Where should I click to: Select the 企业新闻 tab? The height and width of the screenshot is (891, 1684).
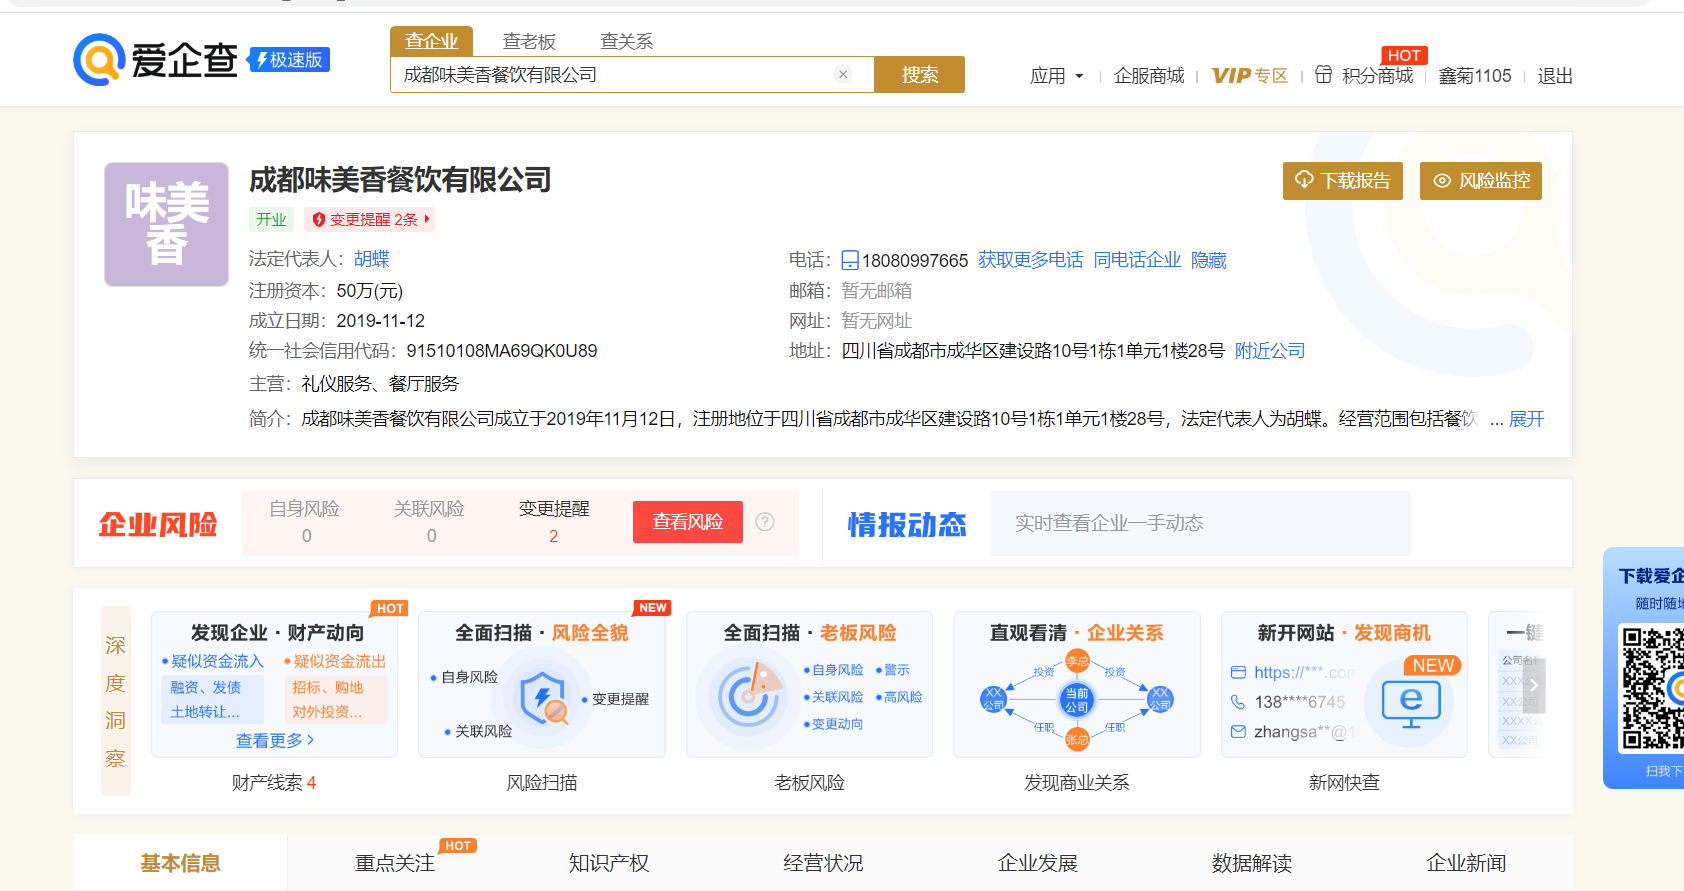[x=1466, y=862]
